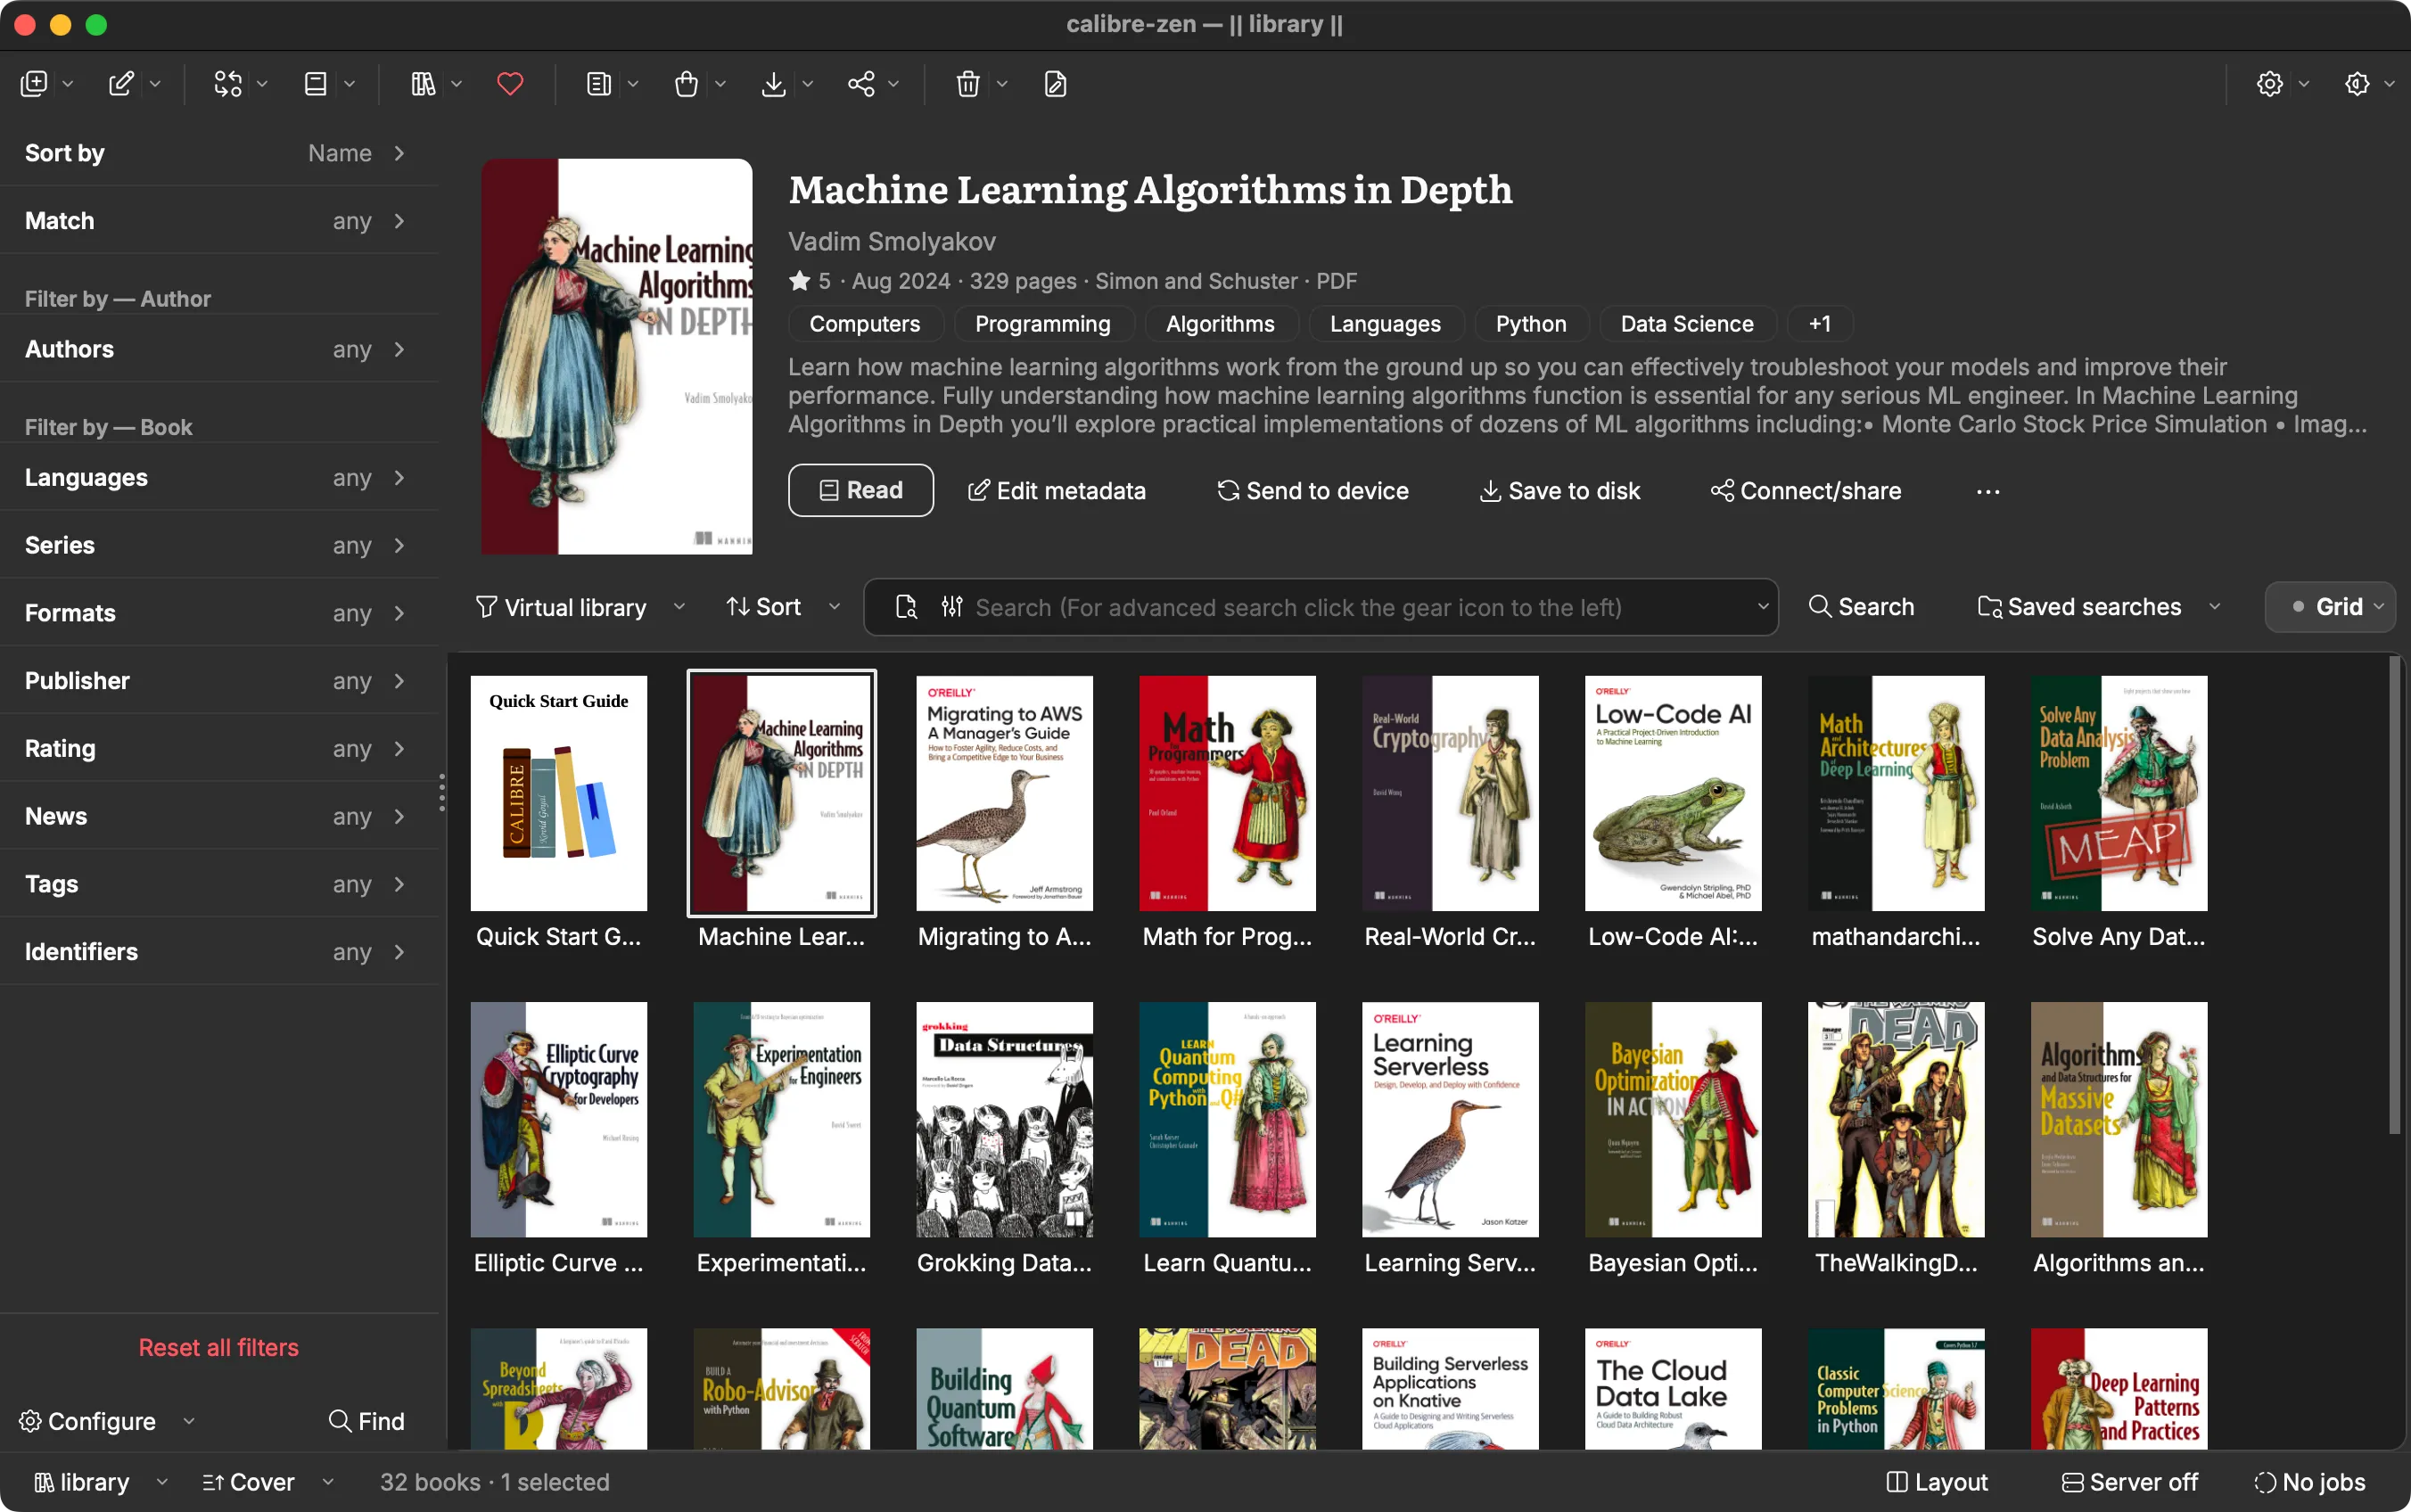
Task: Expand the Authors filter row
Action: pyautogui.click(x=219, y=349)
